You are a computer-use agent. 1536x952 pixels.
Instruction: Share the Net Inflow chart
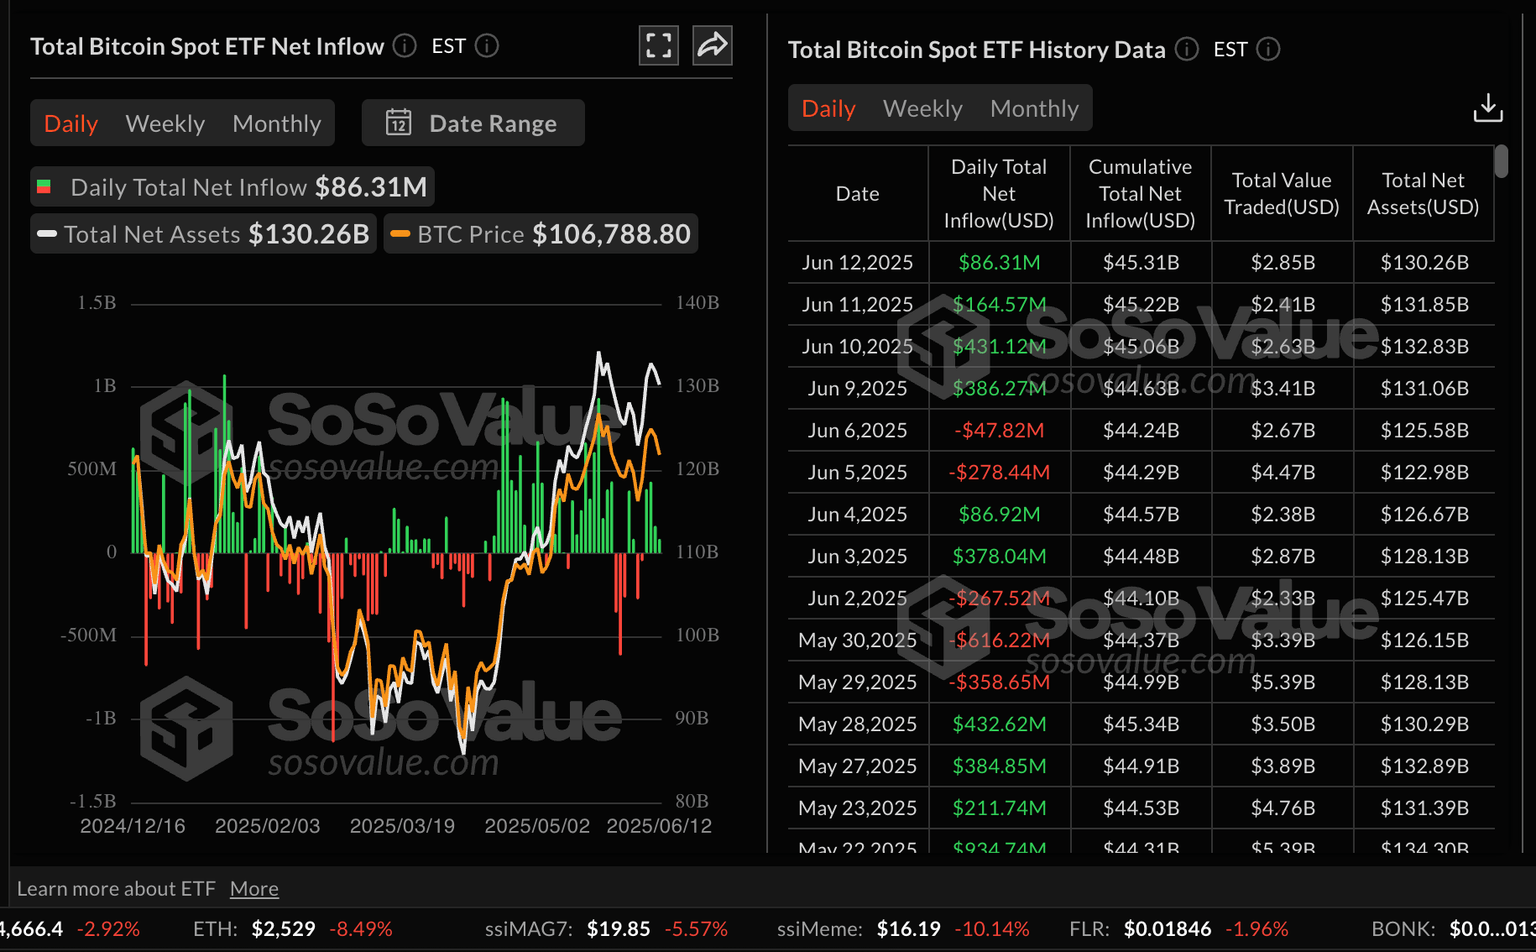click(712, 45)
